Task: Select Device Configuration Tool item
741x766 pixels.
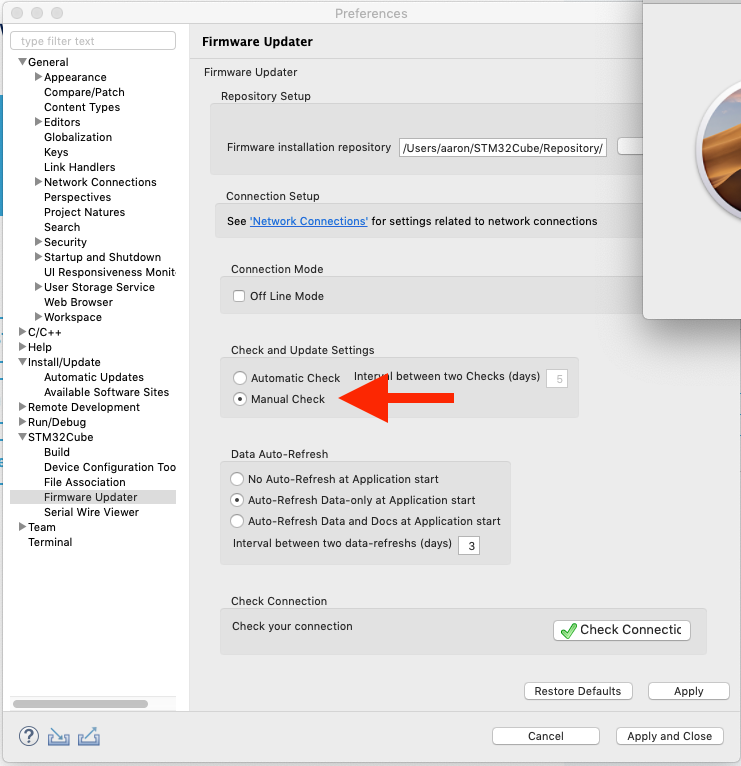Action: coord(110,467)
